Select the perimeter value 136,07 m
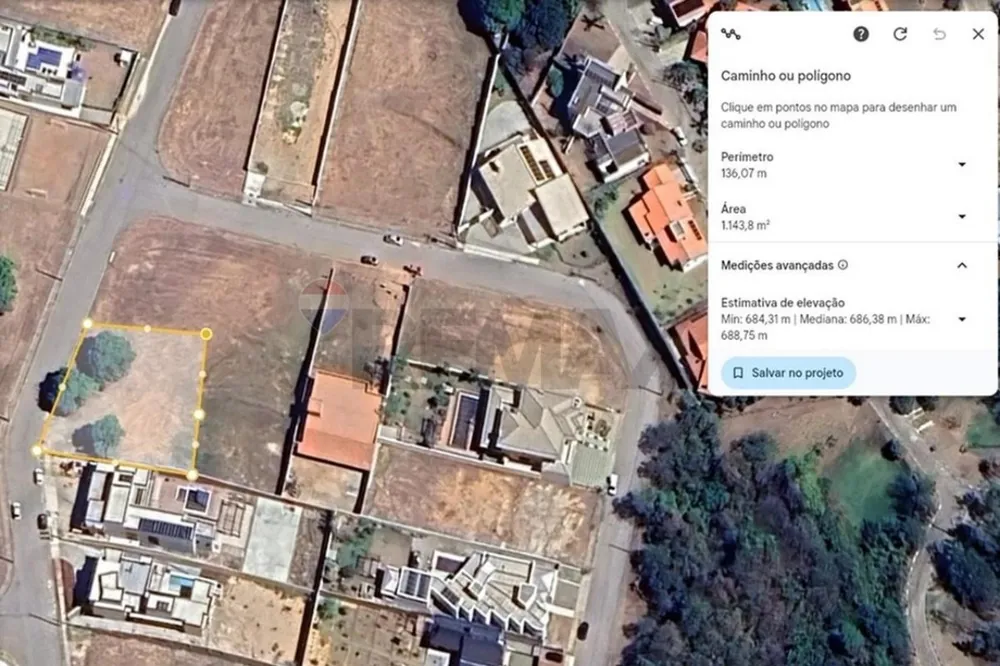This screenshot has width=1000, height=666. click(744, 174)
